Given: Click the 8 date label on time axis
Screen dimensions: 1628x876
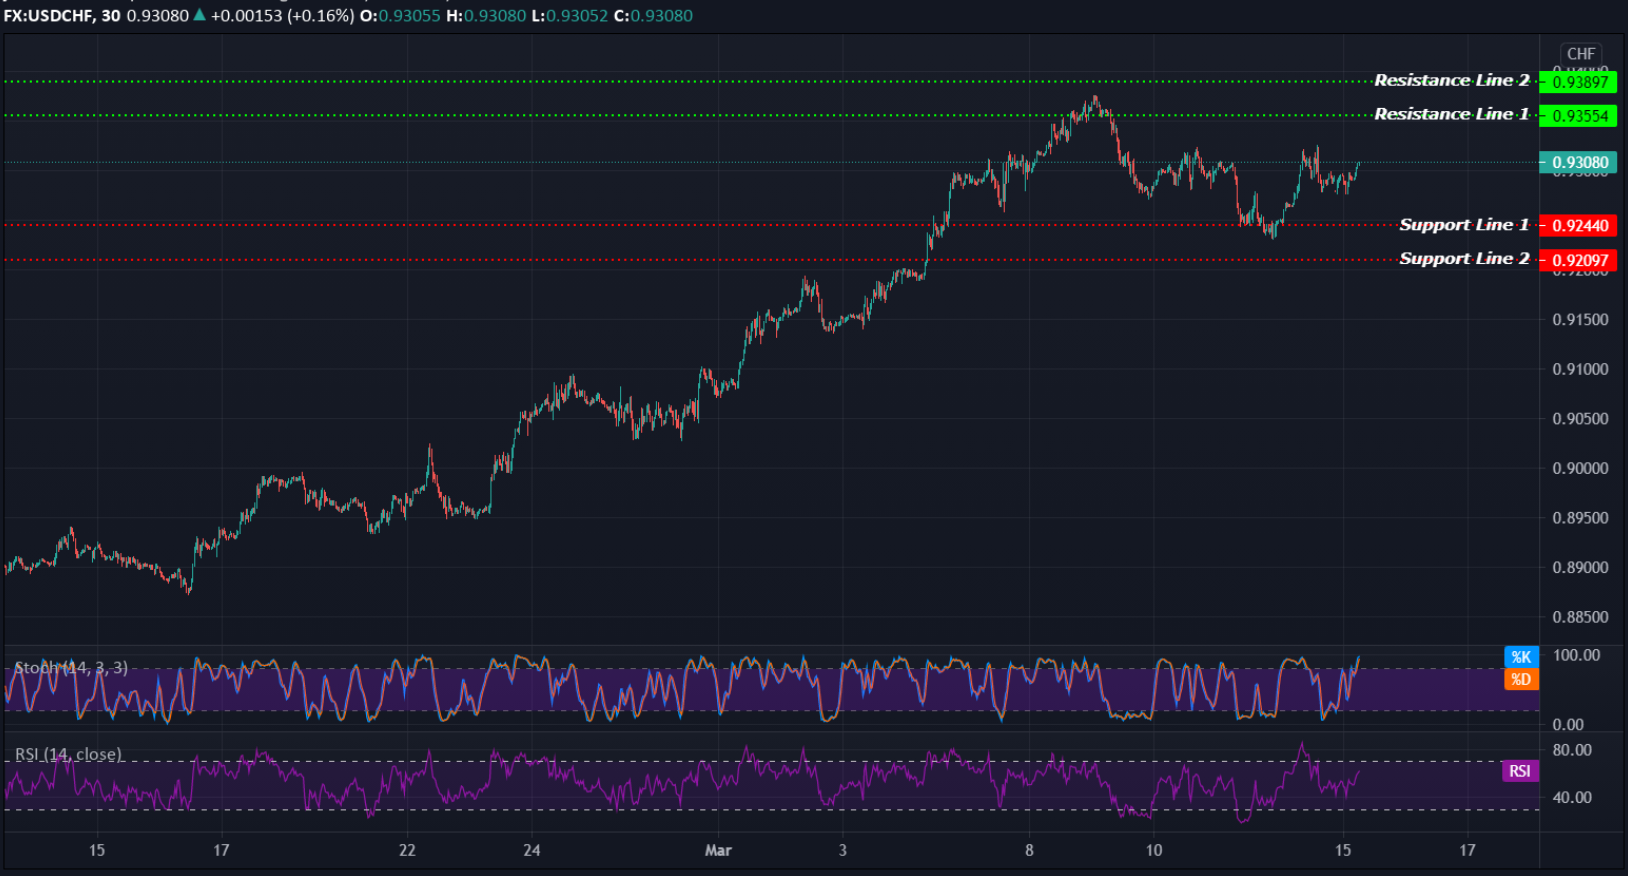Looking at the screenshot, I should click(1029, 850).
